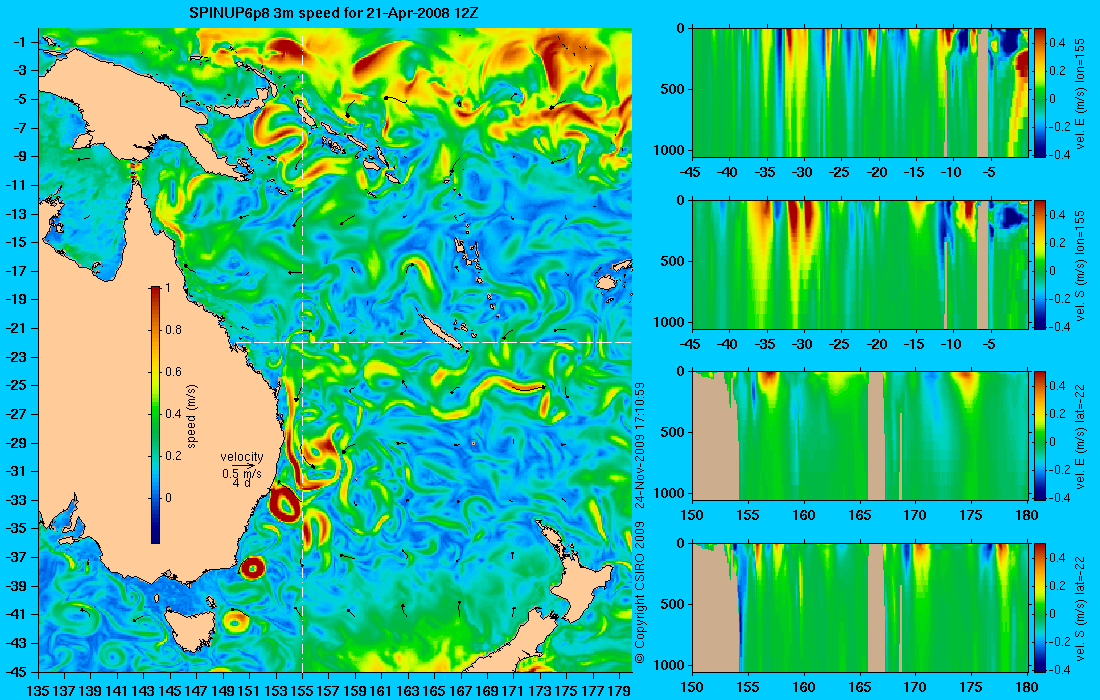Click the "vel. E (m/s) lon=155" axis label
The height and width of the screenshot is (700, 1100).
tap(1080, 93)
